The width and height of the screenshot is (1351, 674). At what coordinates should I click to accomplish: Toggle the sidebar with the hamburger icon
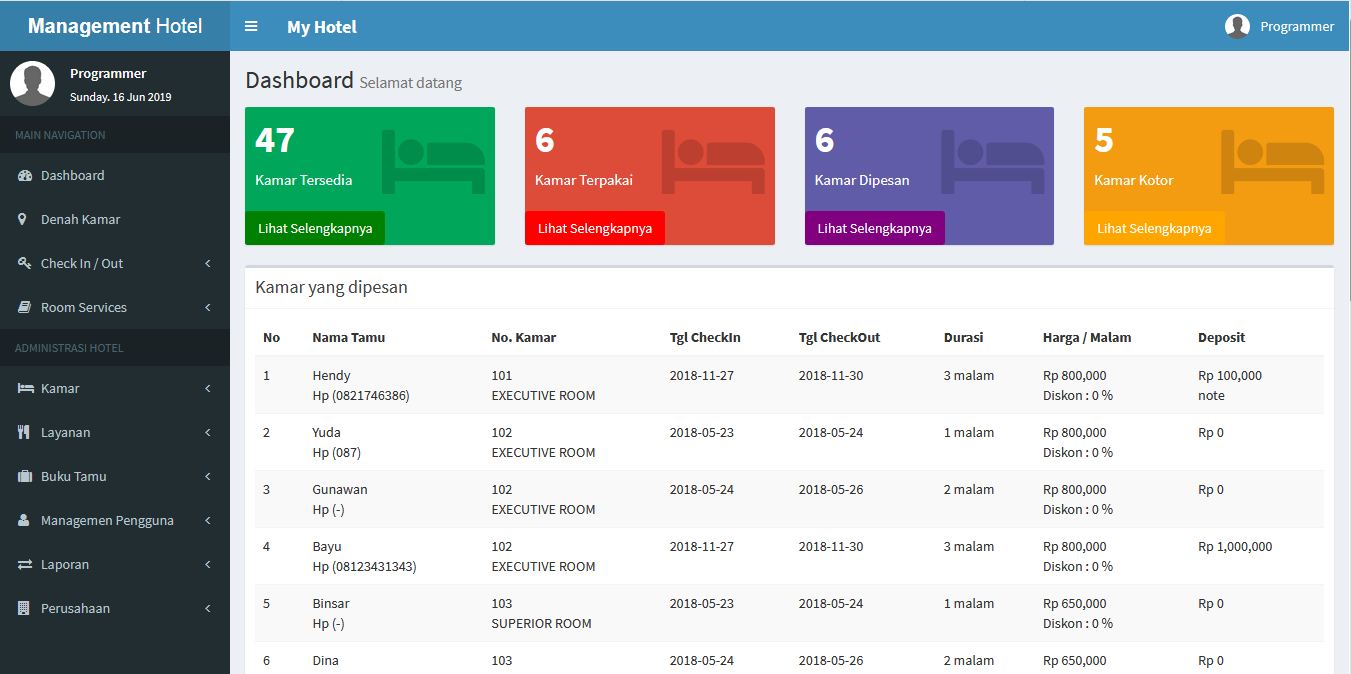[x=251, y=26]
